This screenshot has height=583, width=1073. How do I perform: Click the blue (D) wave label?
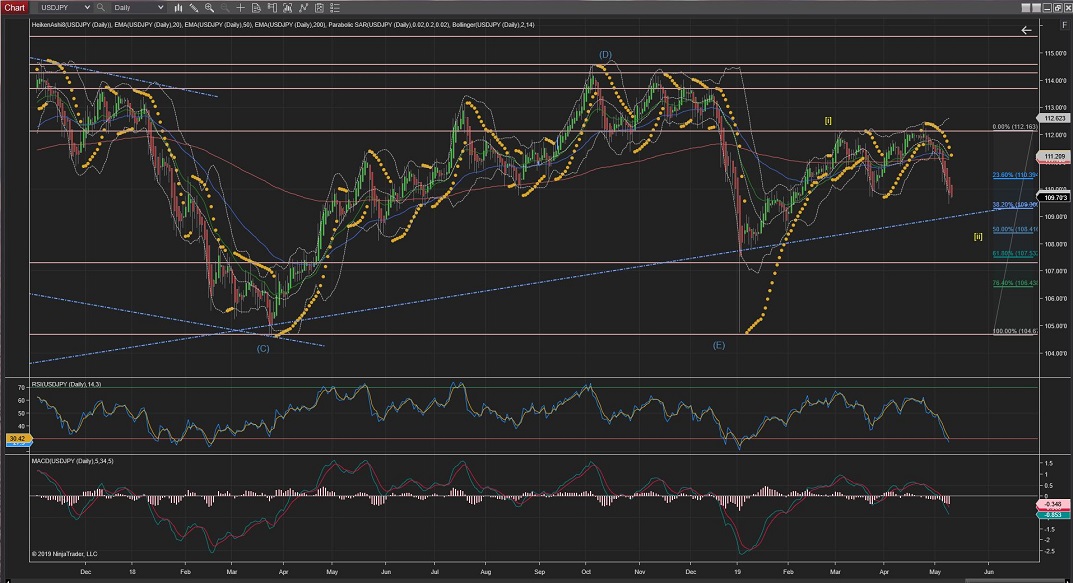pos(606,54)
